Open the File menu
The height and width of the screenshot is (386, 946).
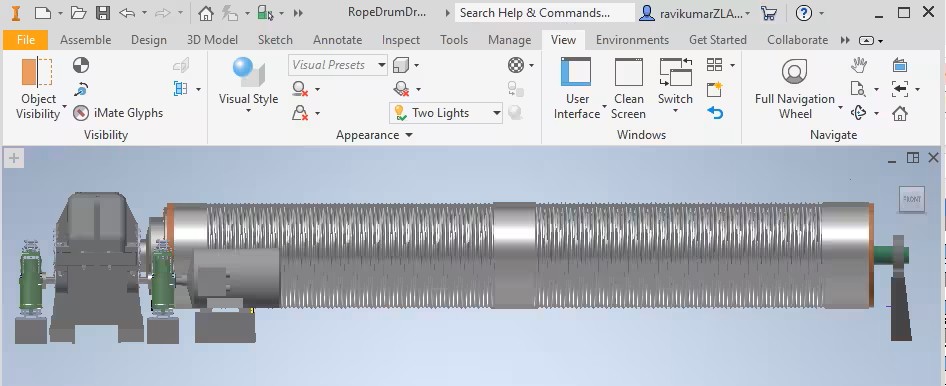click(x=25, y=40)
